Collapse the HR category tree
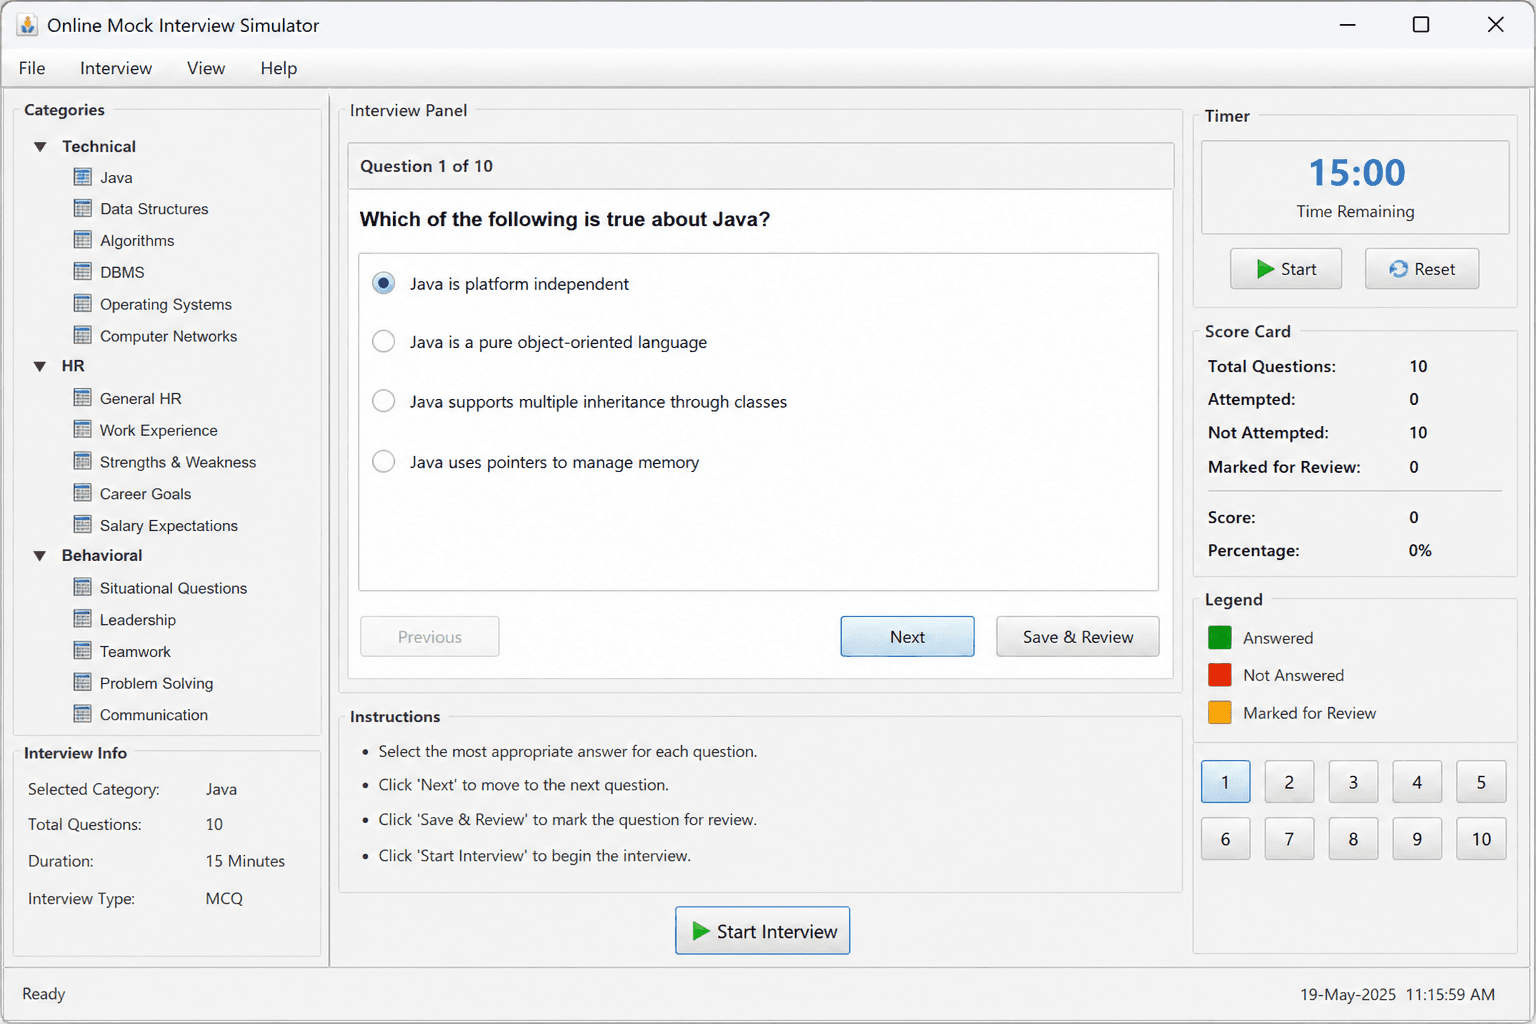 pos(40,367)
